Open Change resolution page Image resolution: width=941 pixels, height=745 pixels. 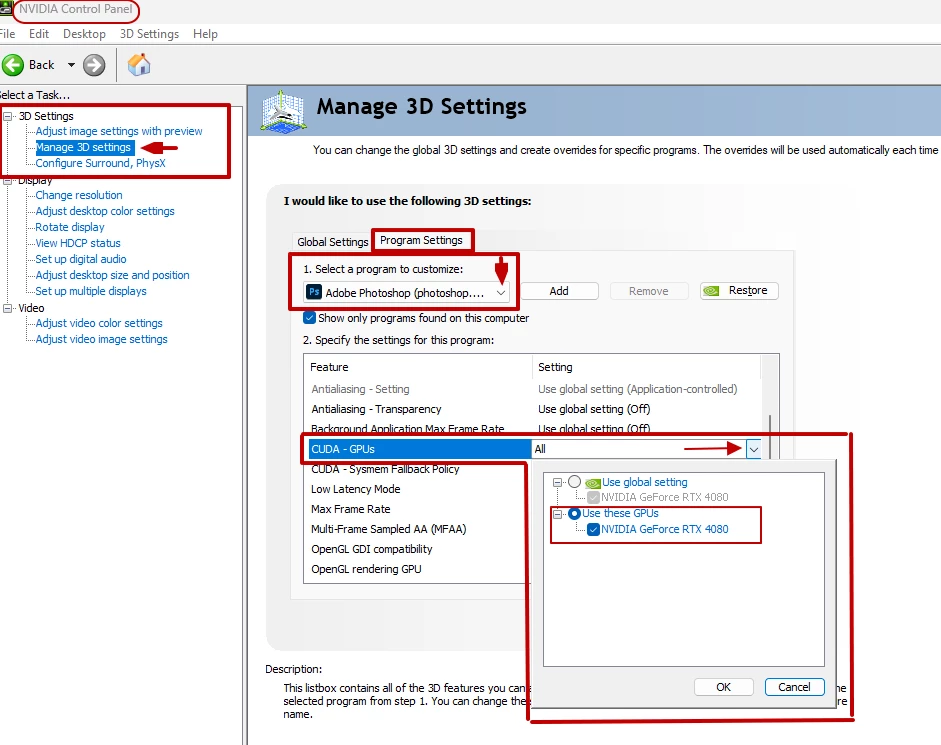coord(79,195)
